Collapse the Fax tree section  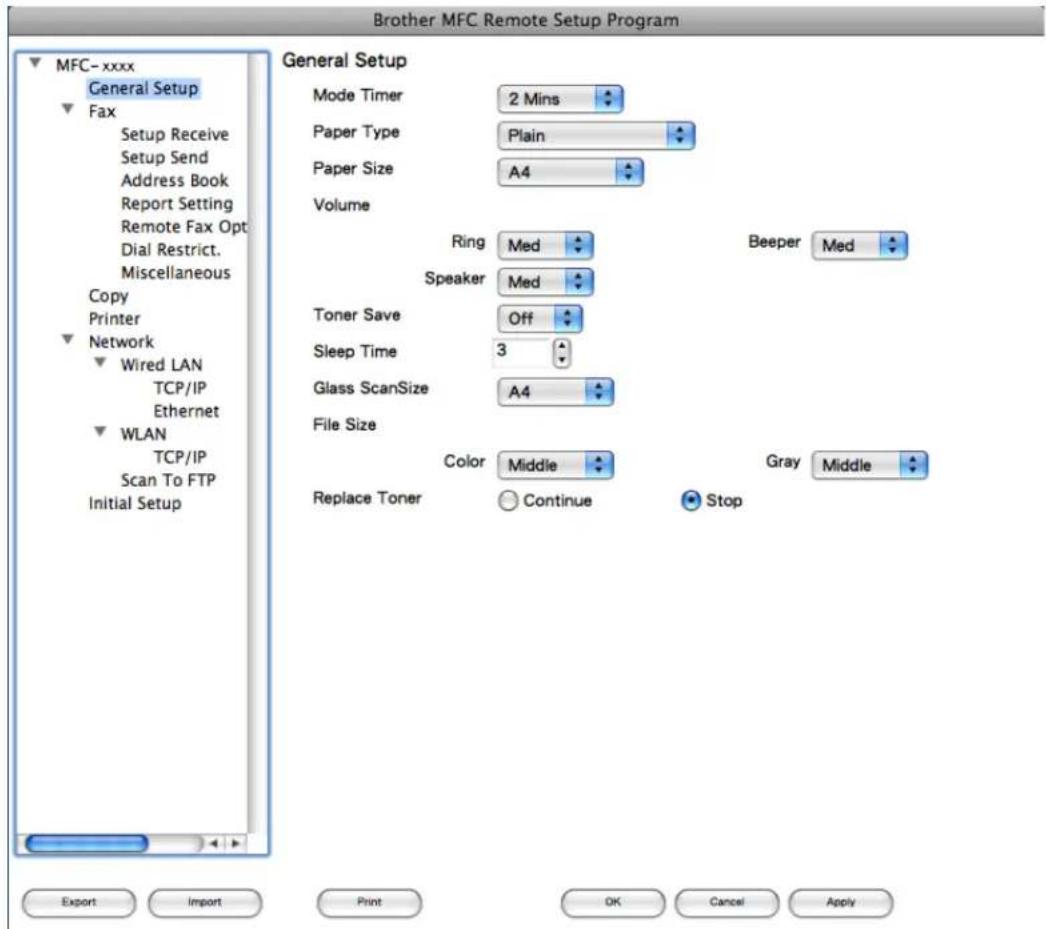(67, 109)
